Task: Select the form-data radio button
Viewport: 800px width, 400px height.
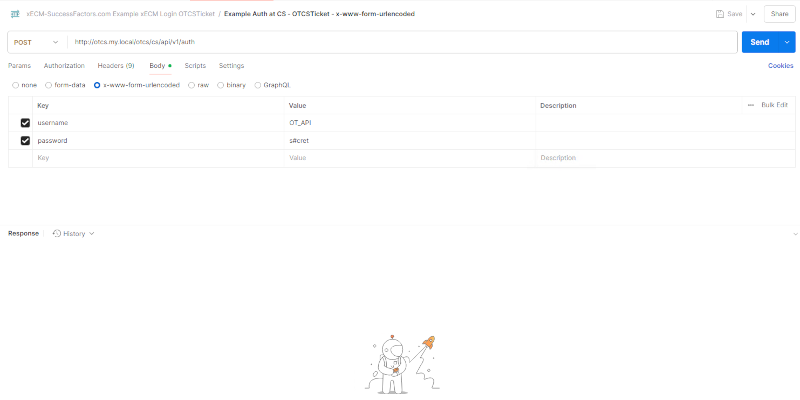Action: point(50,85)
